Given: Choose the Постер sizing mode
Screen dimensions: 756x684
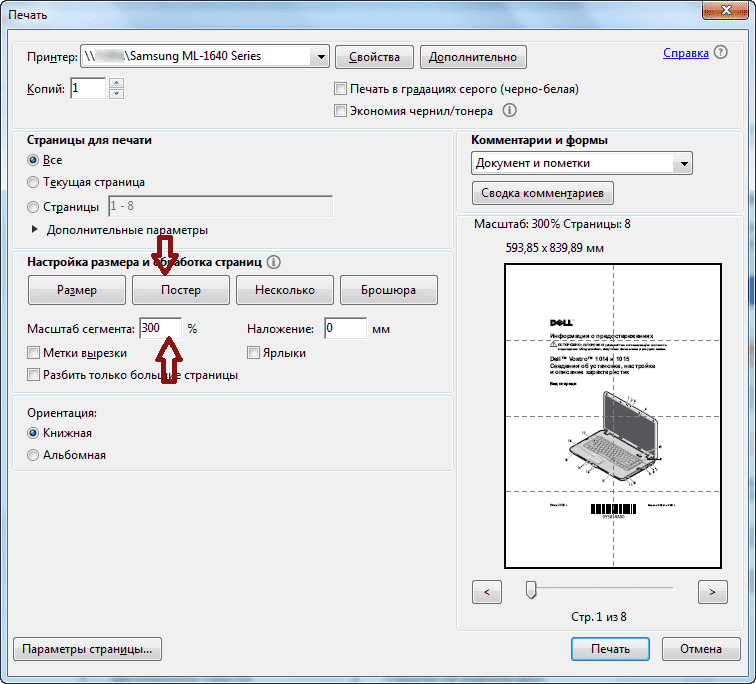Looking at the screenshot, I should click(181, 290).
